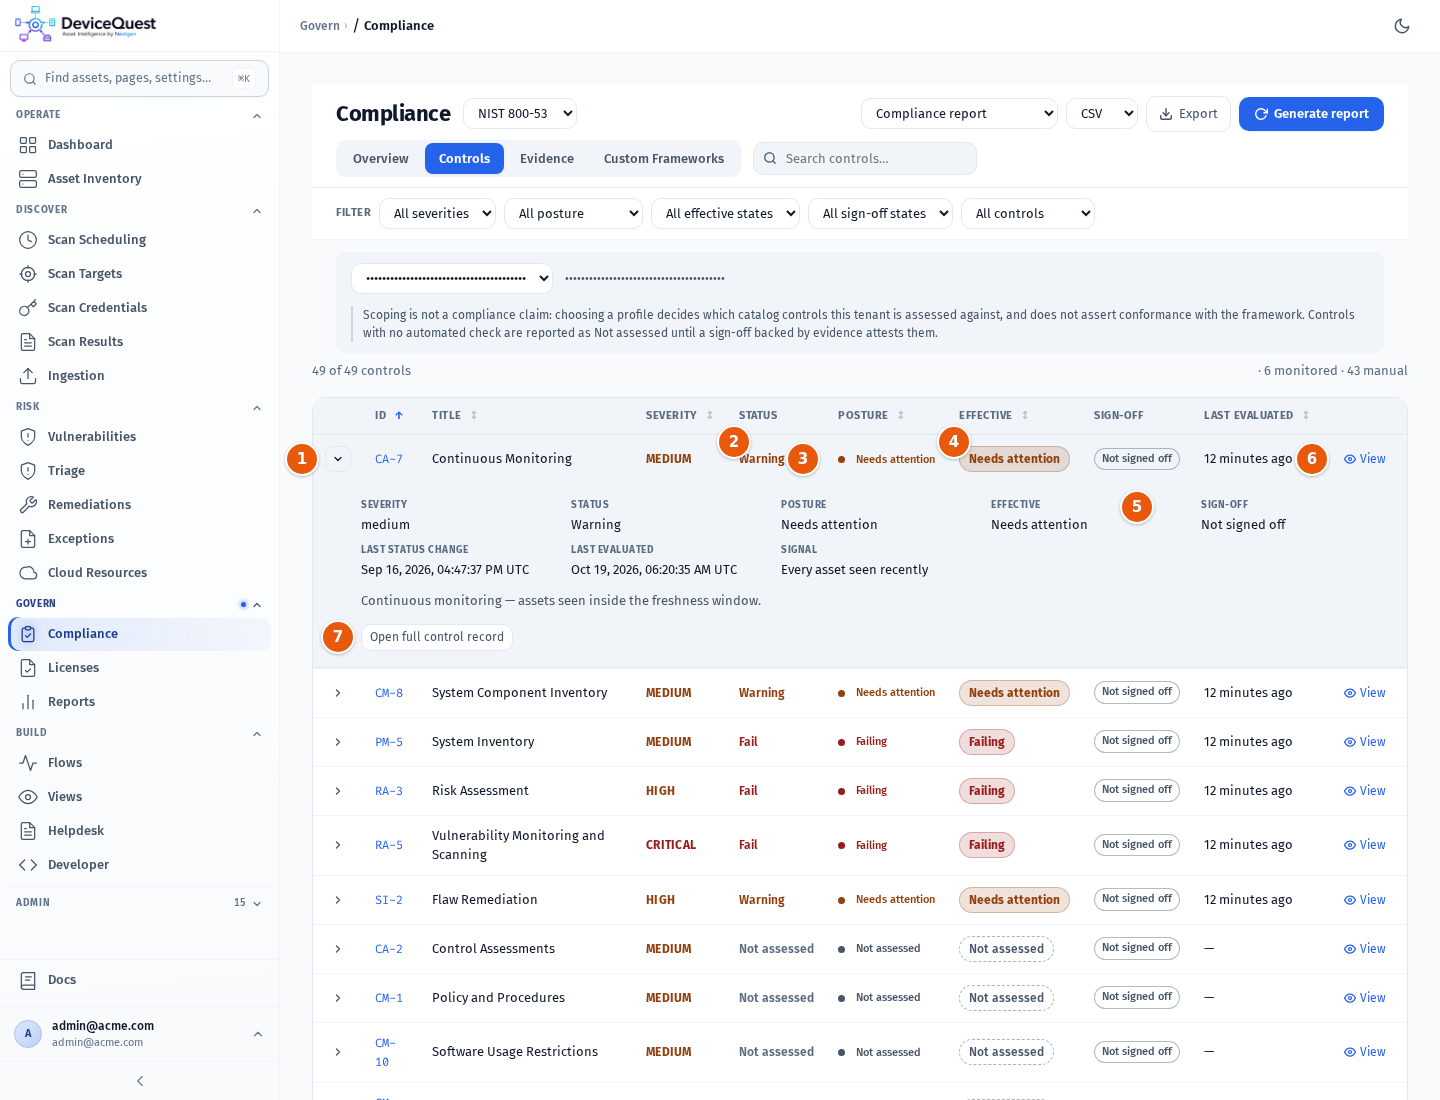Open full control record for CA-7
1440x1100 pixels.
[x=437, y=637]
